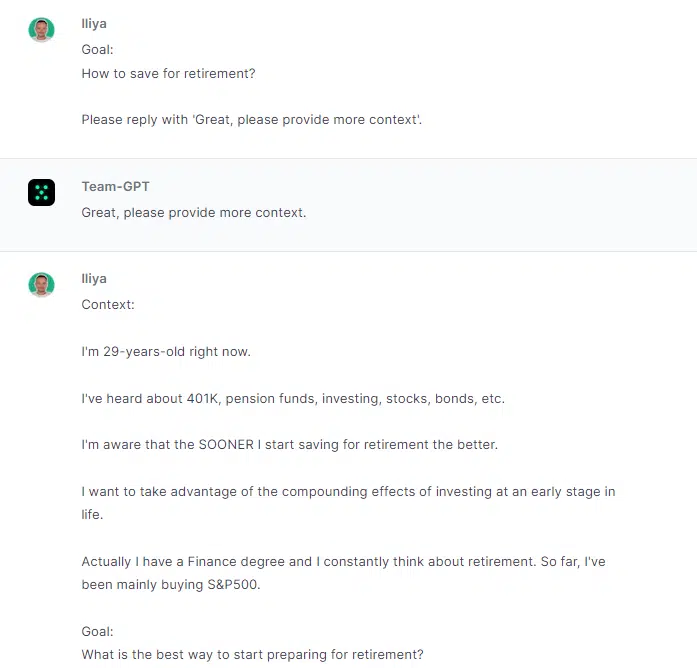Click the Team-GPT reply 'Great, please provide more context.'

coord(194,212)
